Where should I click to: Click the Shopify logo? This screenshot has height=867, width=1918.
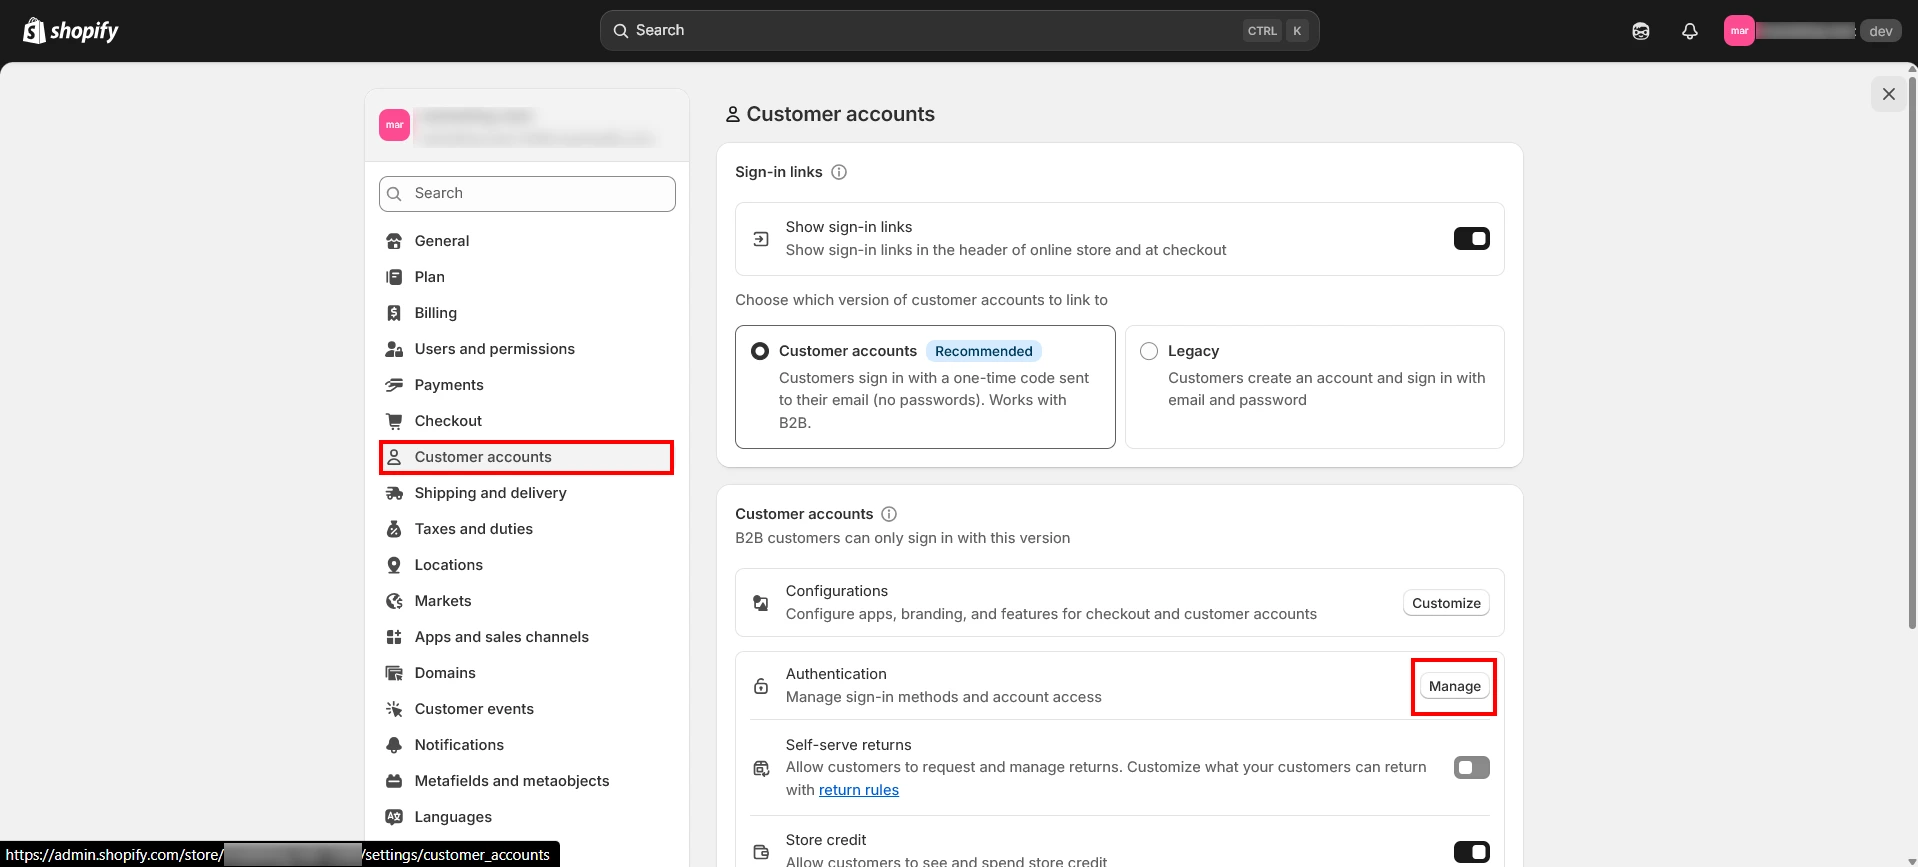click(x=70, y=31)
